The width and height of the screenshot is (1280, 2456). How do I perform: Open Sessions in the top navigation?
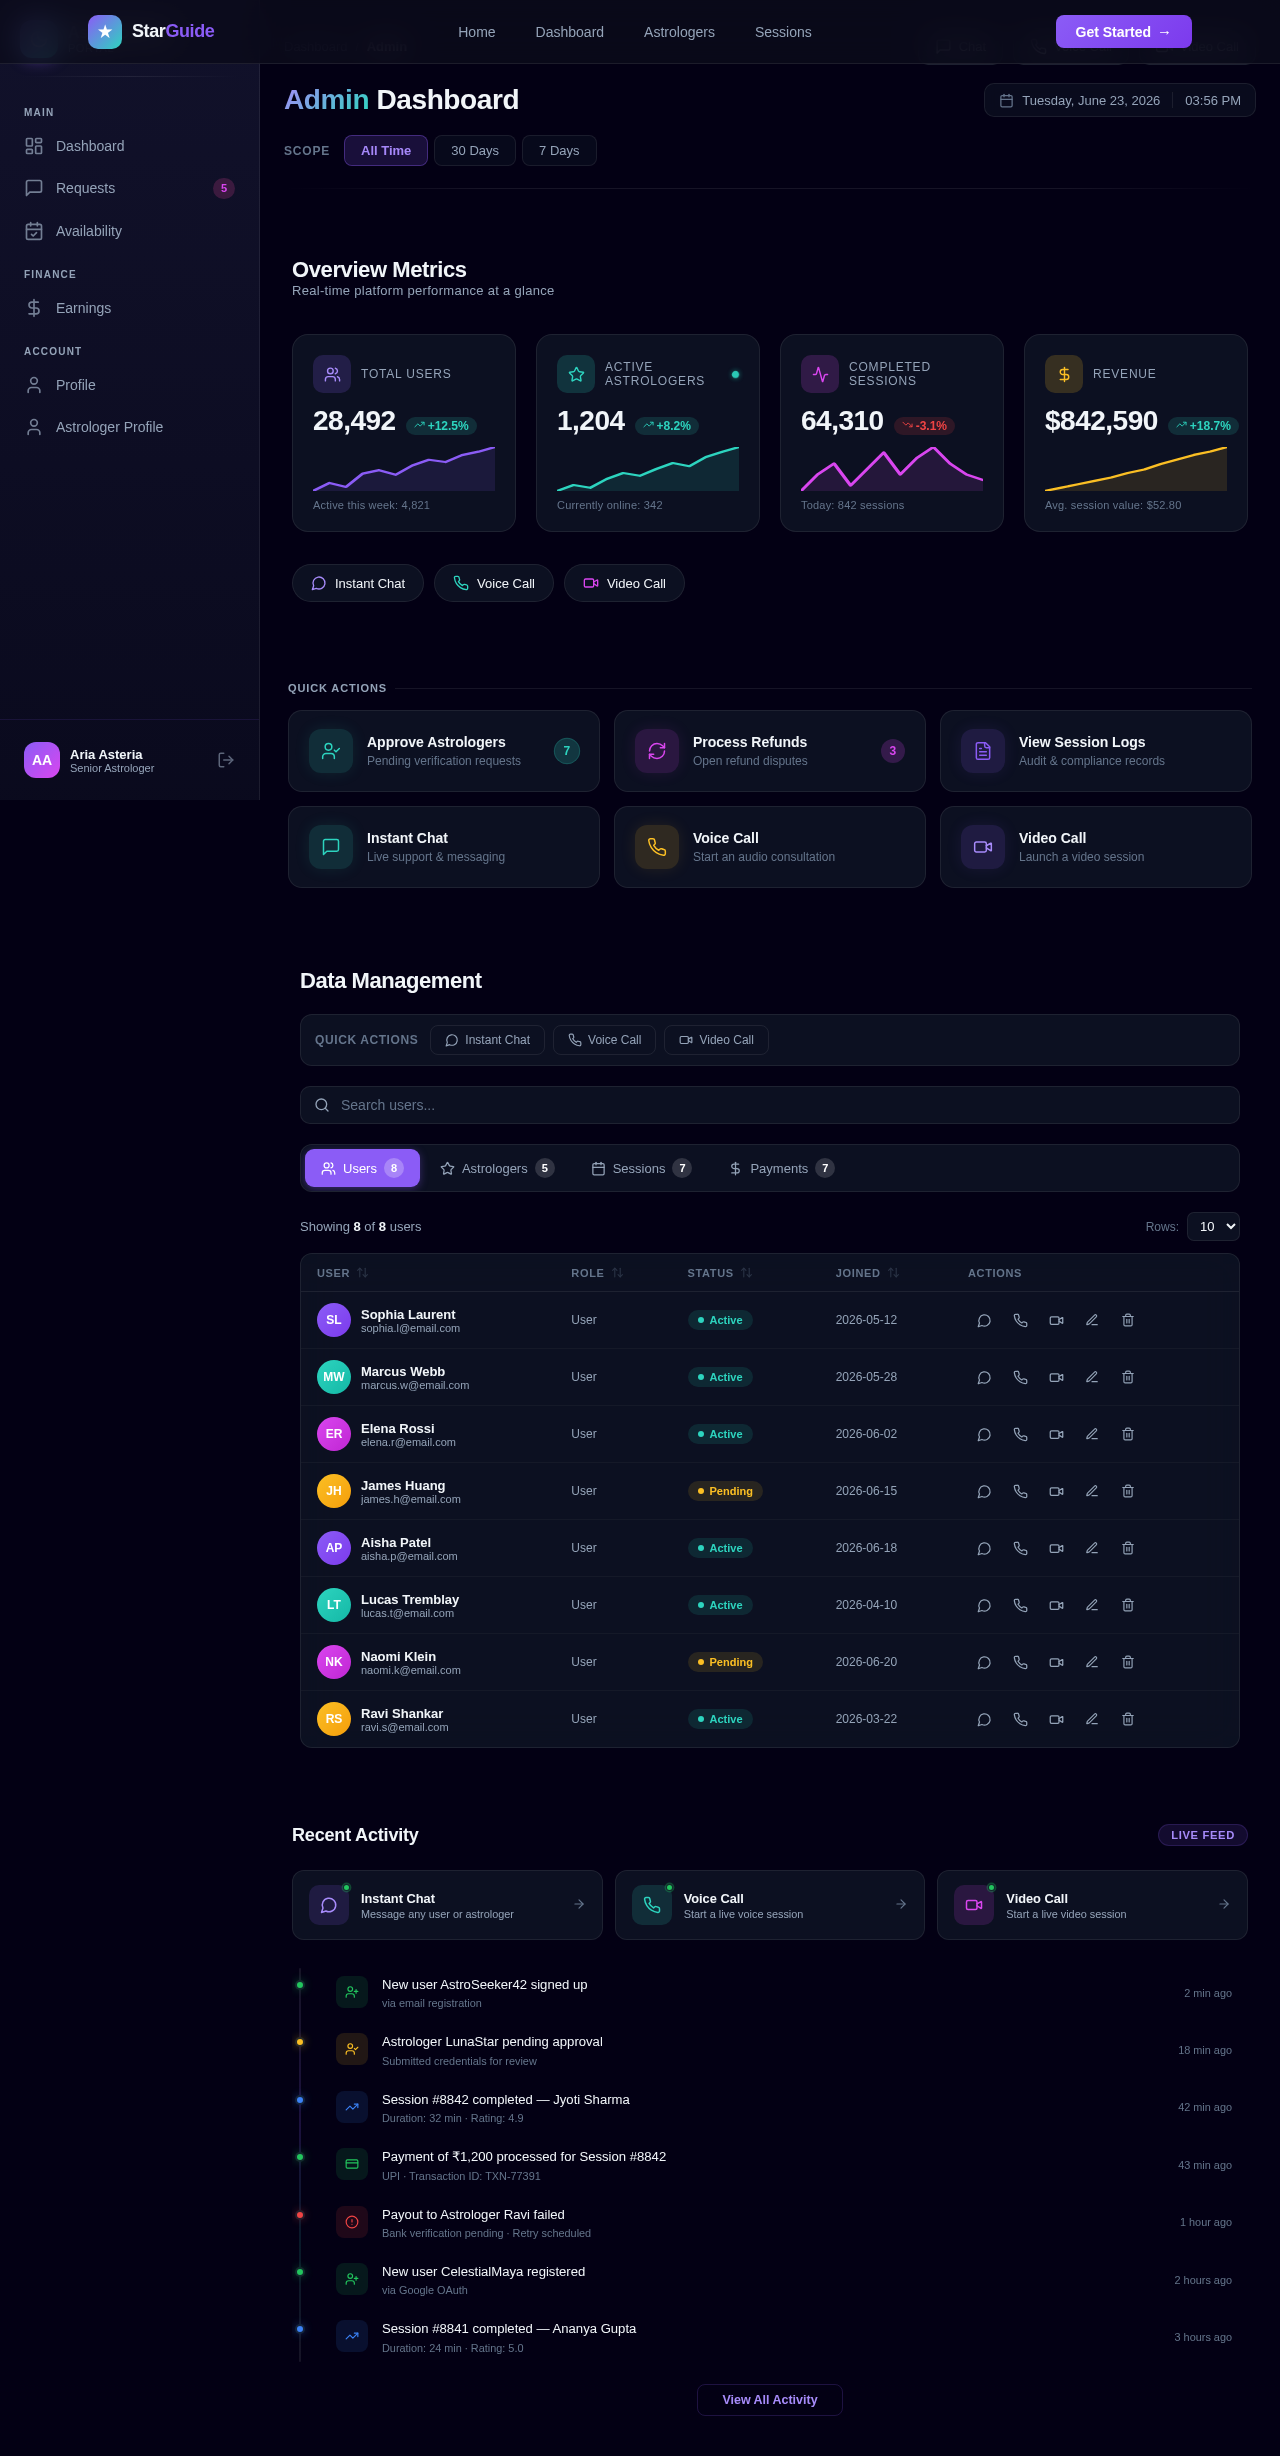tap(783, 32)
